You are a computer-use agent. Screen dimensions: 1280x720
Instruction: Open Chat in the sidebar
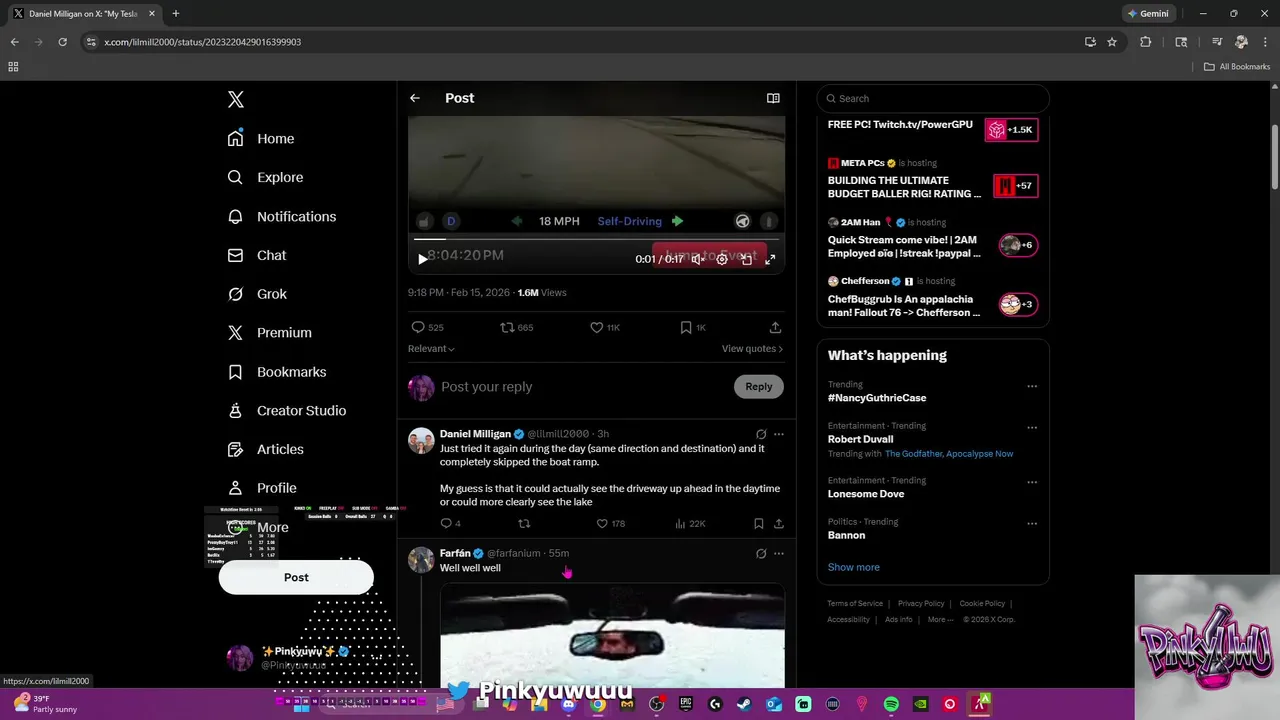[257, 255]
